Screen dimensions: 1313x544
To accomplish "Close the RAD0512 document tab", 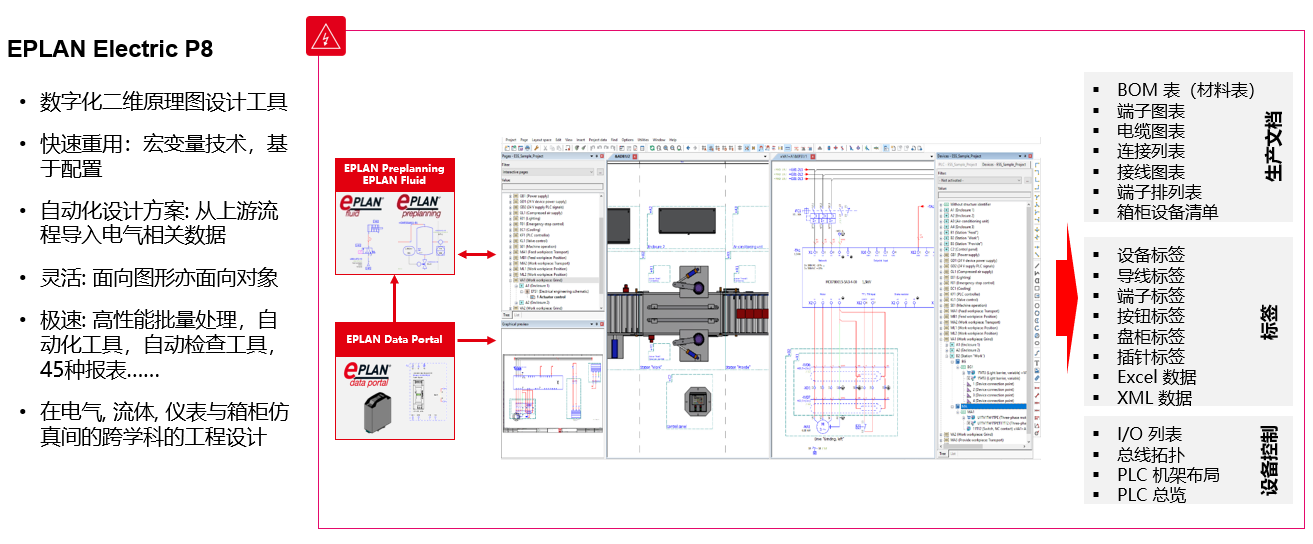I will (x=635, y=156).
